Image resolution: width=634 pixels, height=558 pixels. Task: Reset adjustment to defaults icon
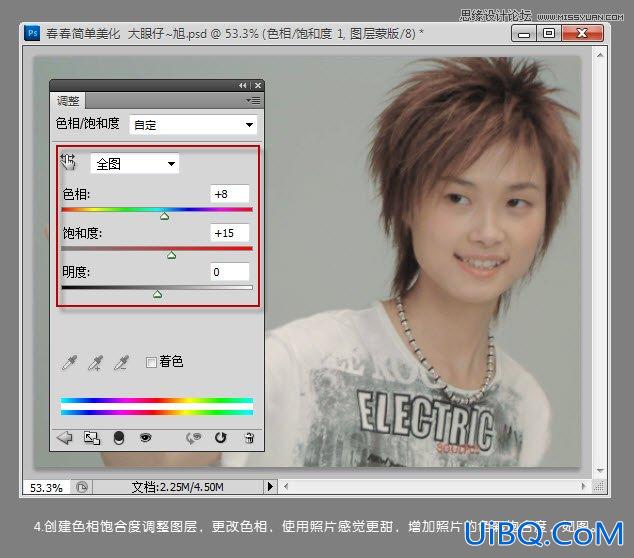(220, 437)
